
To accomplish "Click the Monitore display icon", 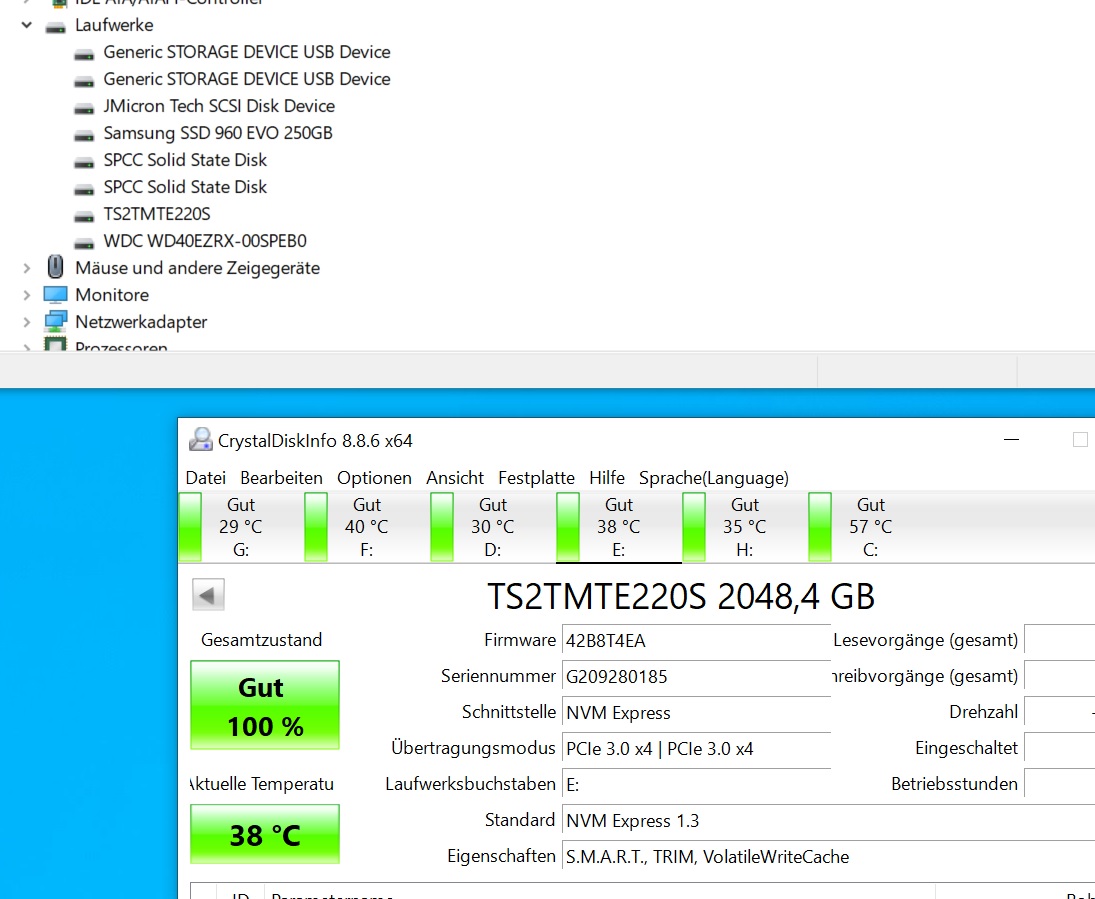I will [55, 294].
